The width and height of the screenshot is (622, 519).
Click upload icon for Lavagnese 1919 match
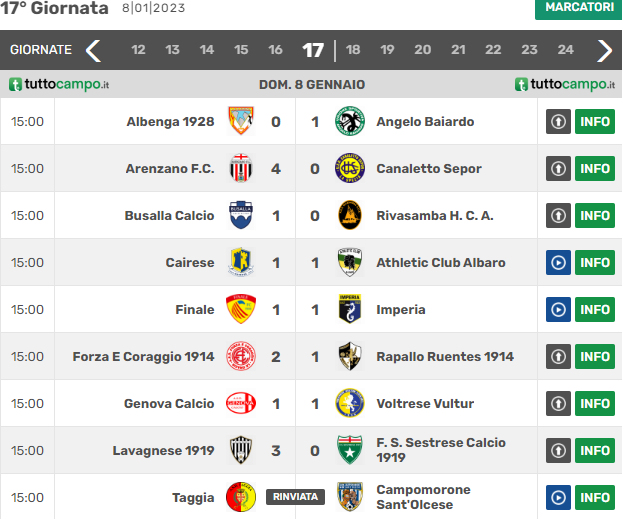558,450
